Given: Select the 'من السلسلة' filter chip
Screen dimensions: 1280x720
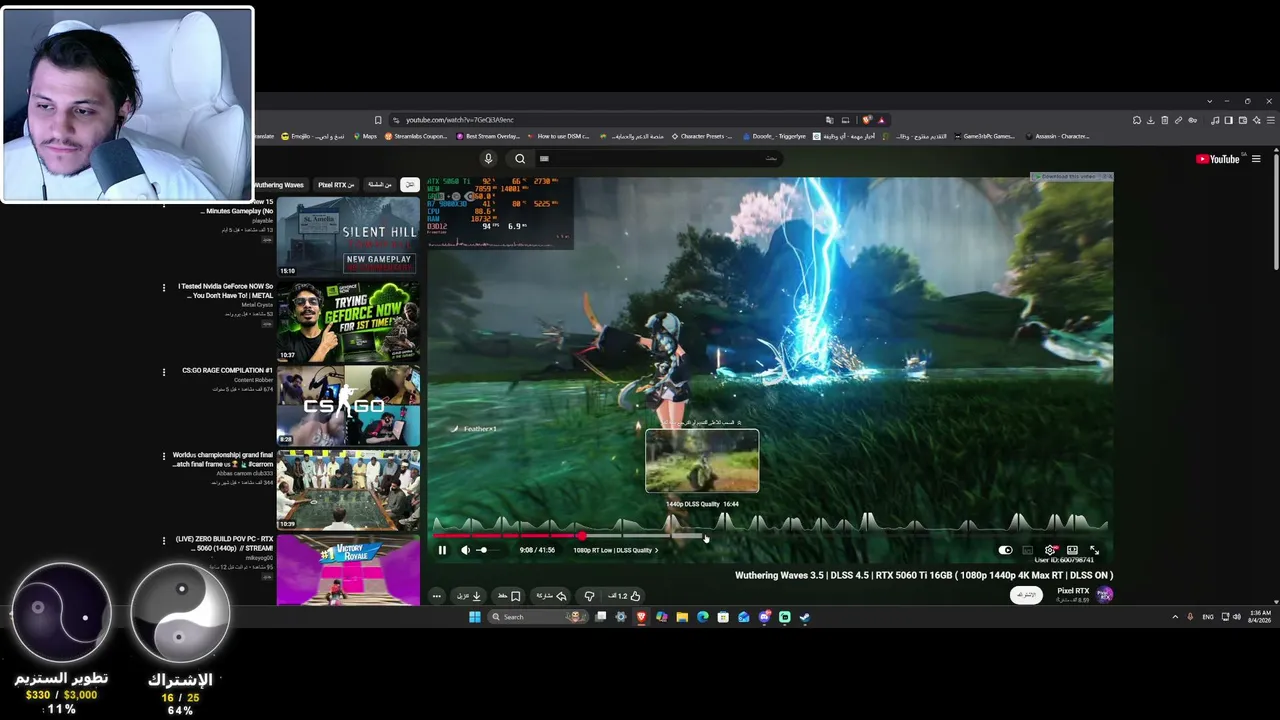Looking at the screenshot, I should [380, 185].
